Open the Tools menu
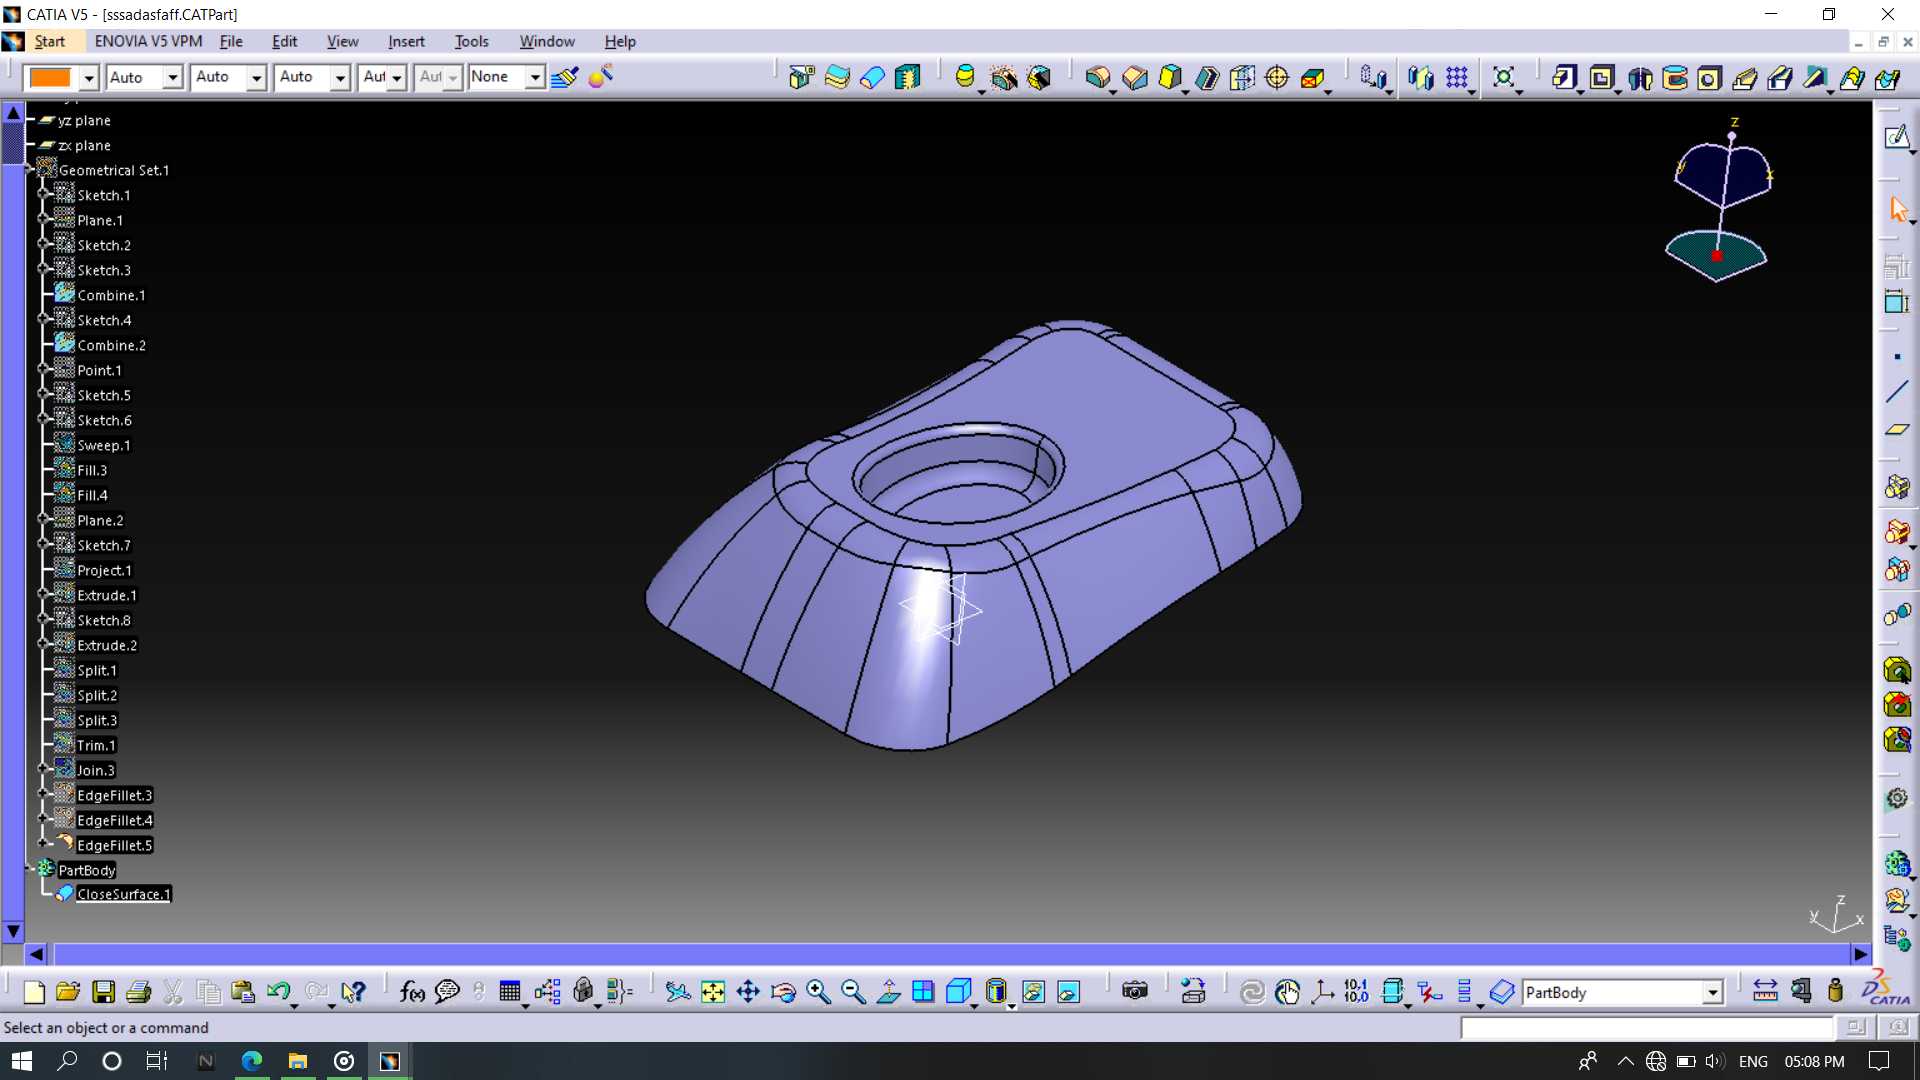Viewport: 1920px width, 1080px height. [x=471, y=41]
